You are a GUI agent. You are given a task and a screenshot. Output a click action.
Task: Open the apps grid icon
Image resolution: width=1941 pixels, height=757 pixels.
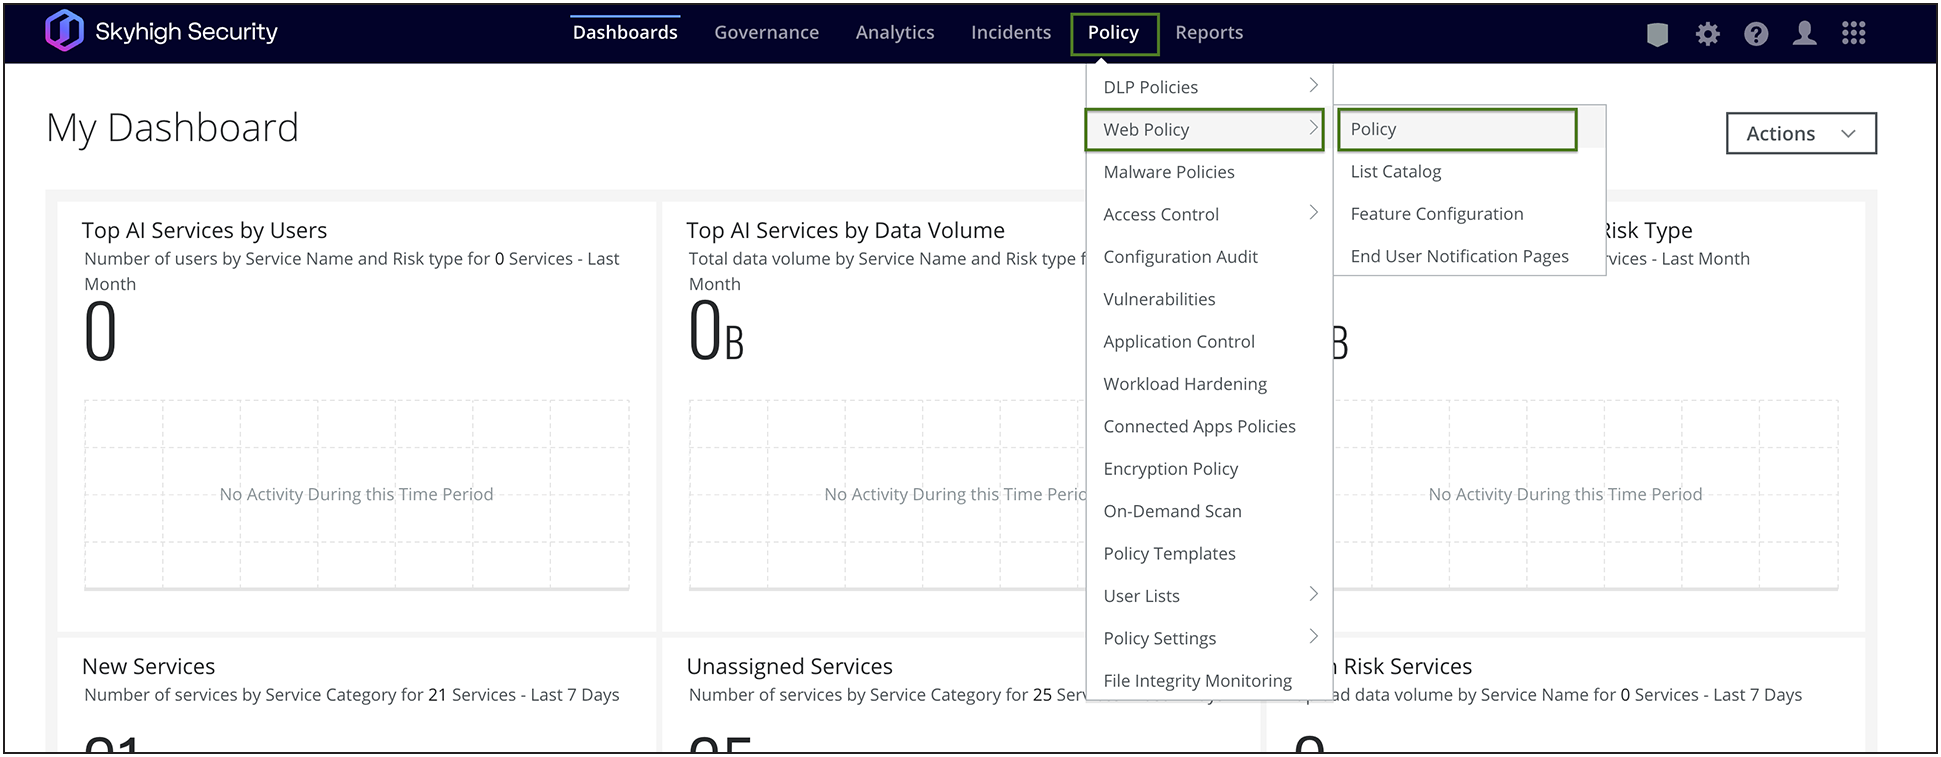point(1853,34)
